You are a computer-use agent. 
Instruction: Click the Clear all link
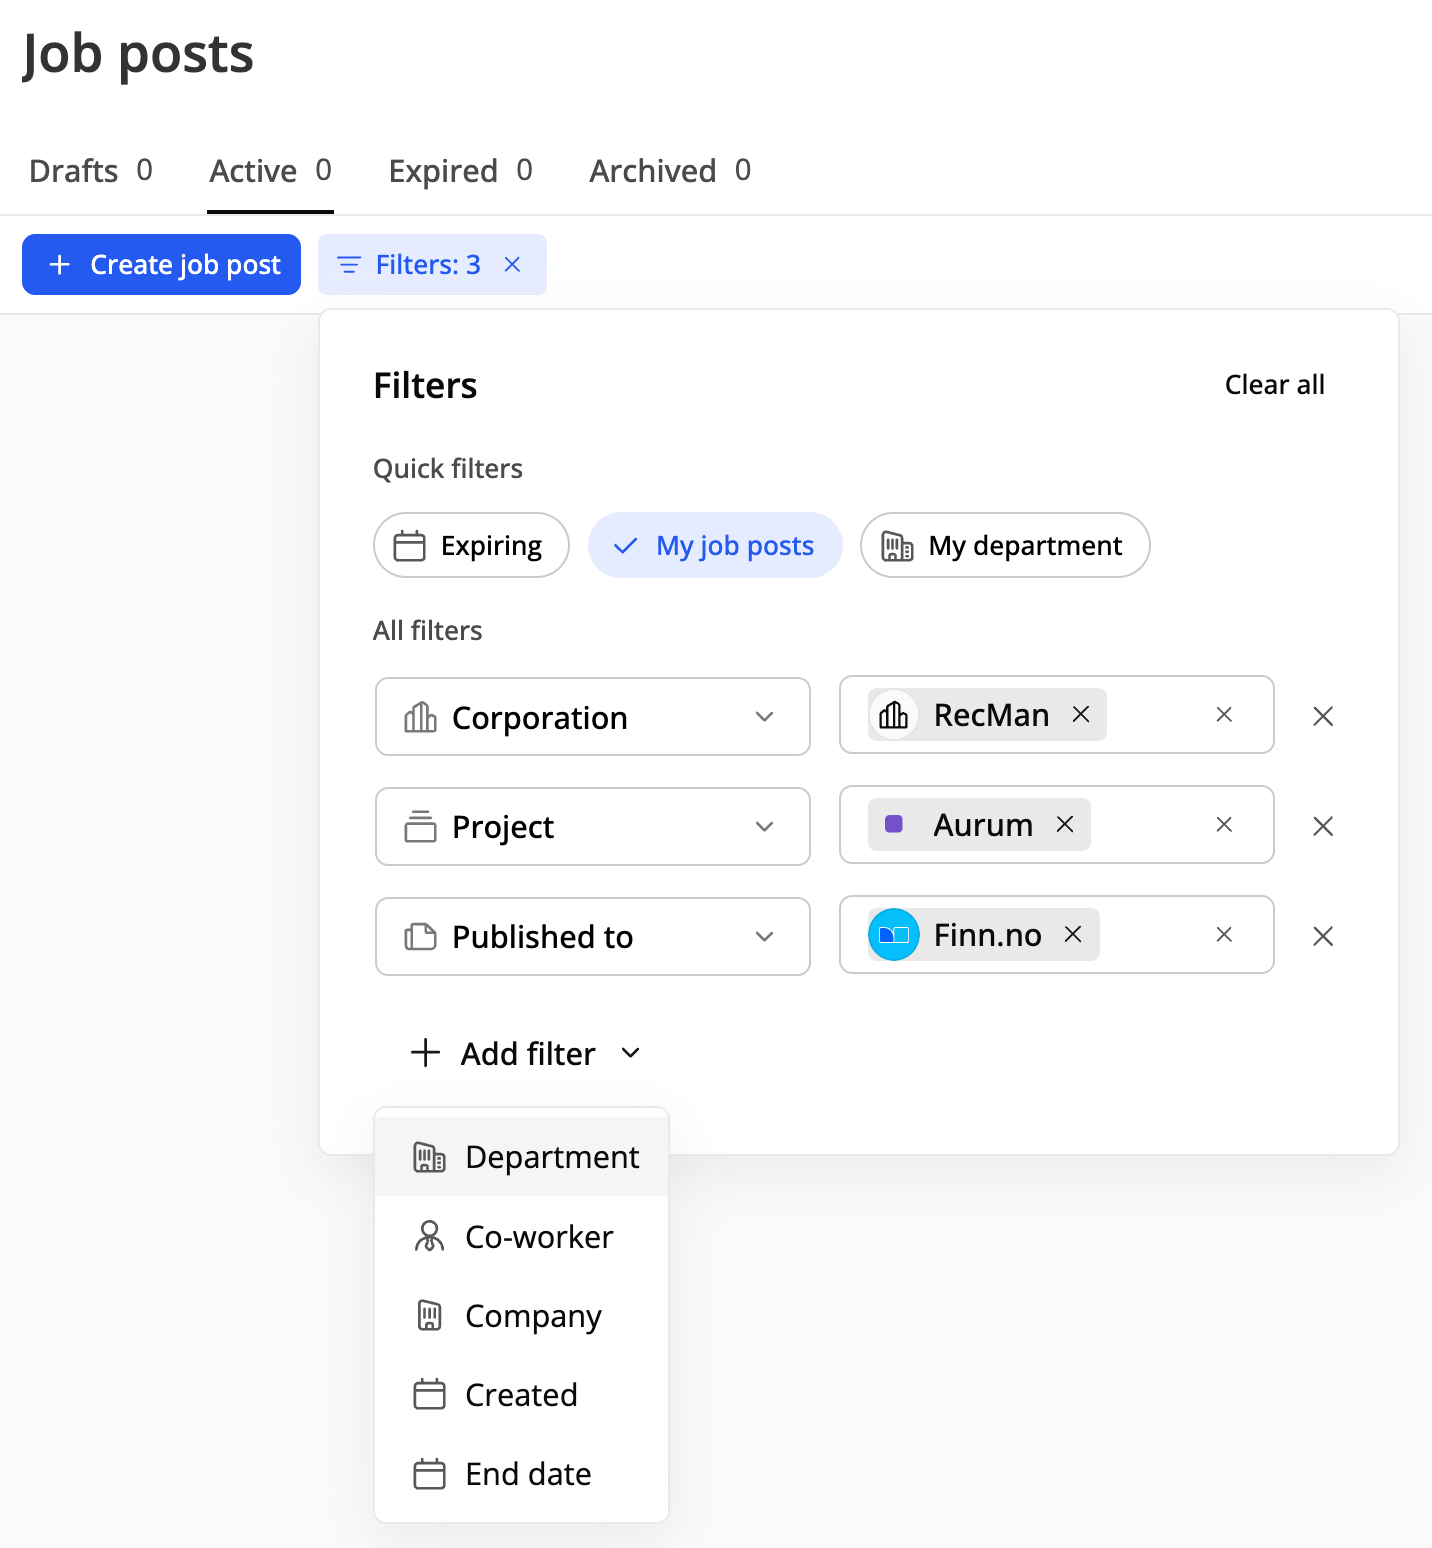[x=1274, y=385]
